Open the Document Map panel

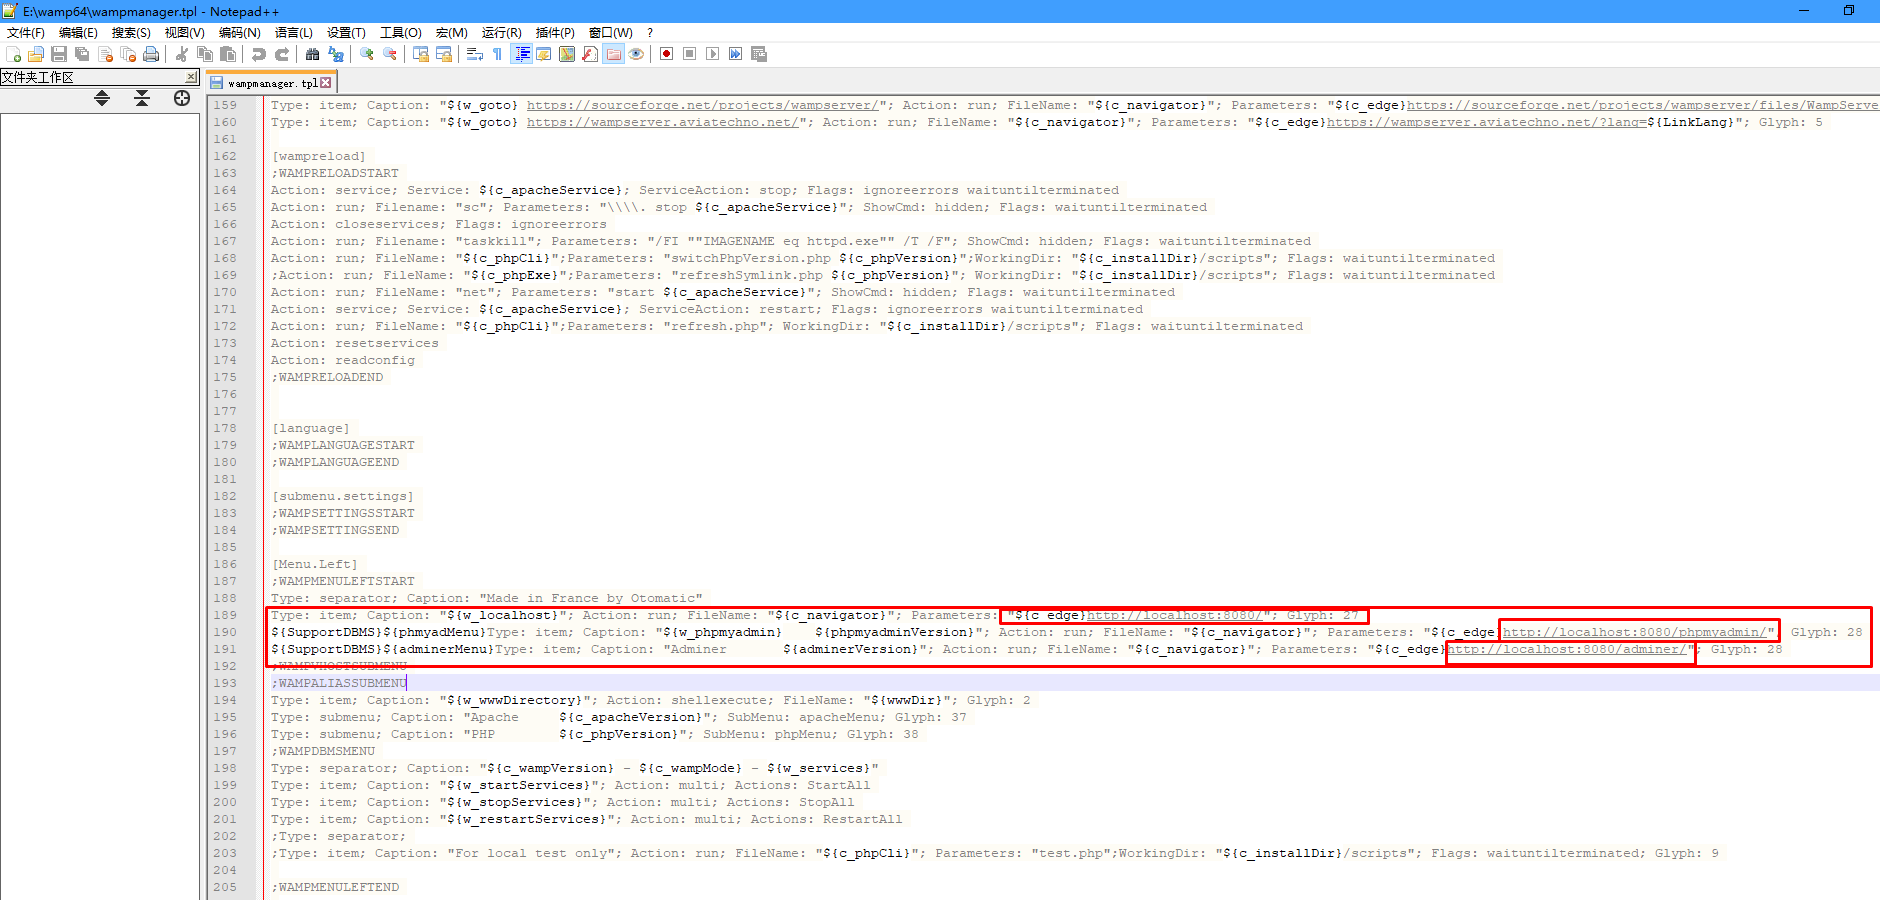pyautogui.click(x=567, y=54)
